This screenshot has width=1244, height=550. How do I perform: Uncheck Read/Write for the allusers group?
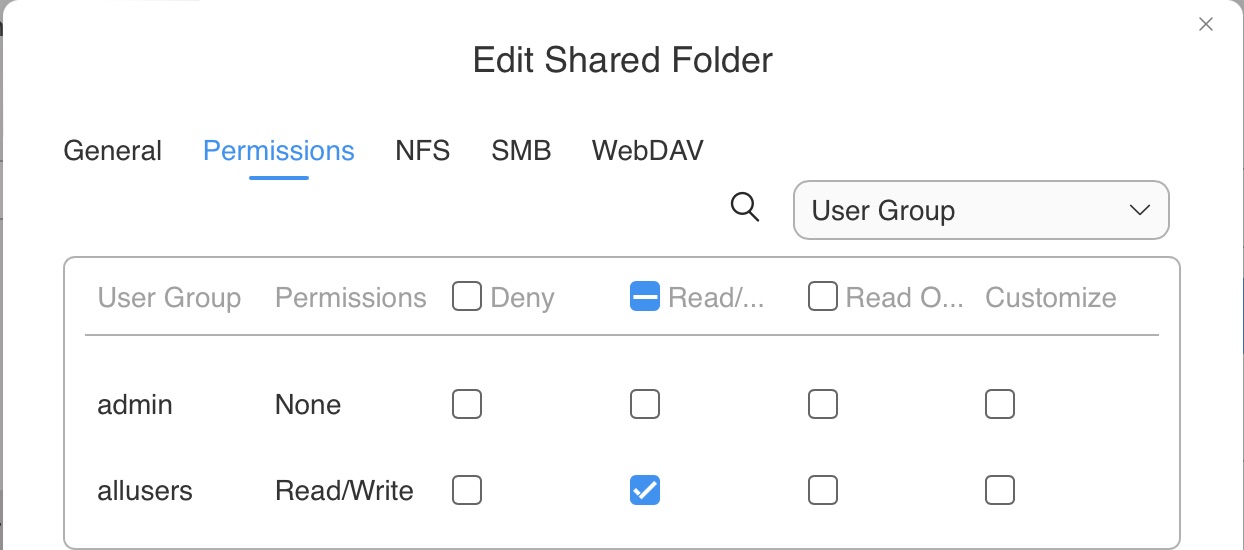645,490
